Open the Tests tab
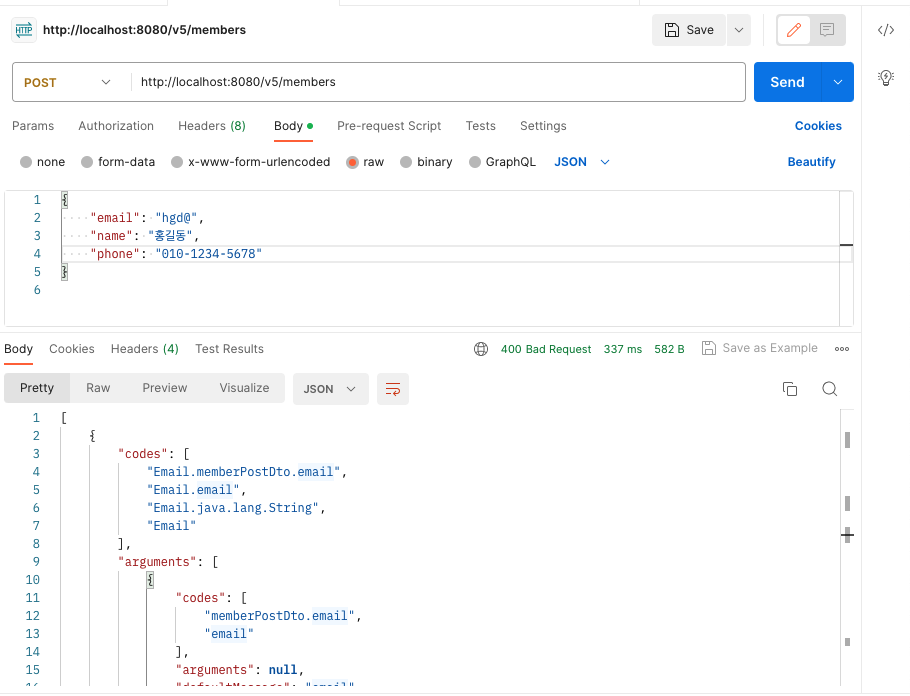The image size is (910, 696). click(x=481, y=126)
